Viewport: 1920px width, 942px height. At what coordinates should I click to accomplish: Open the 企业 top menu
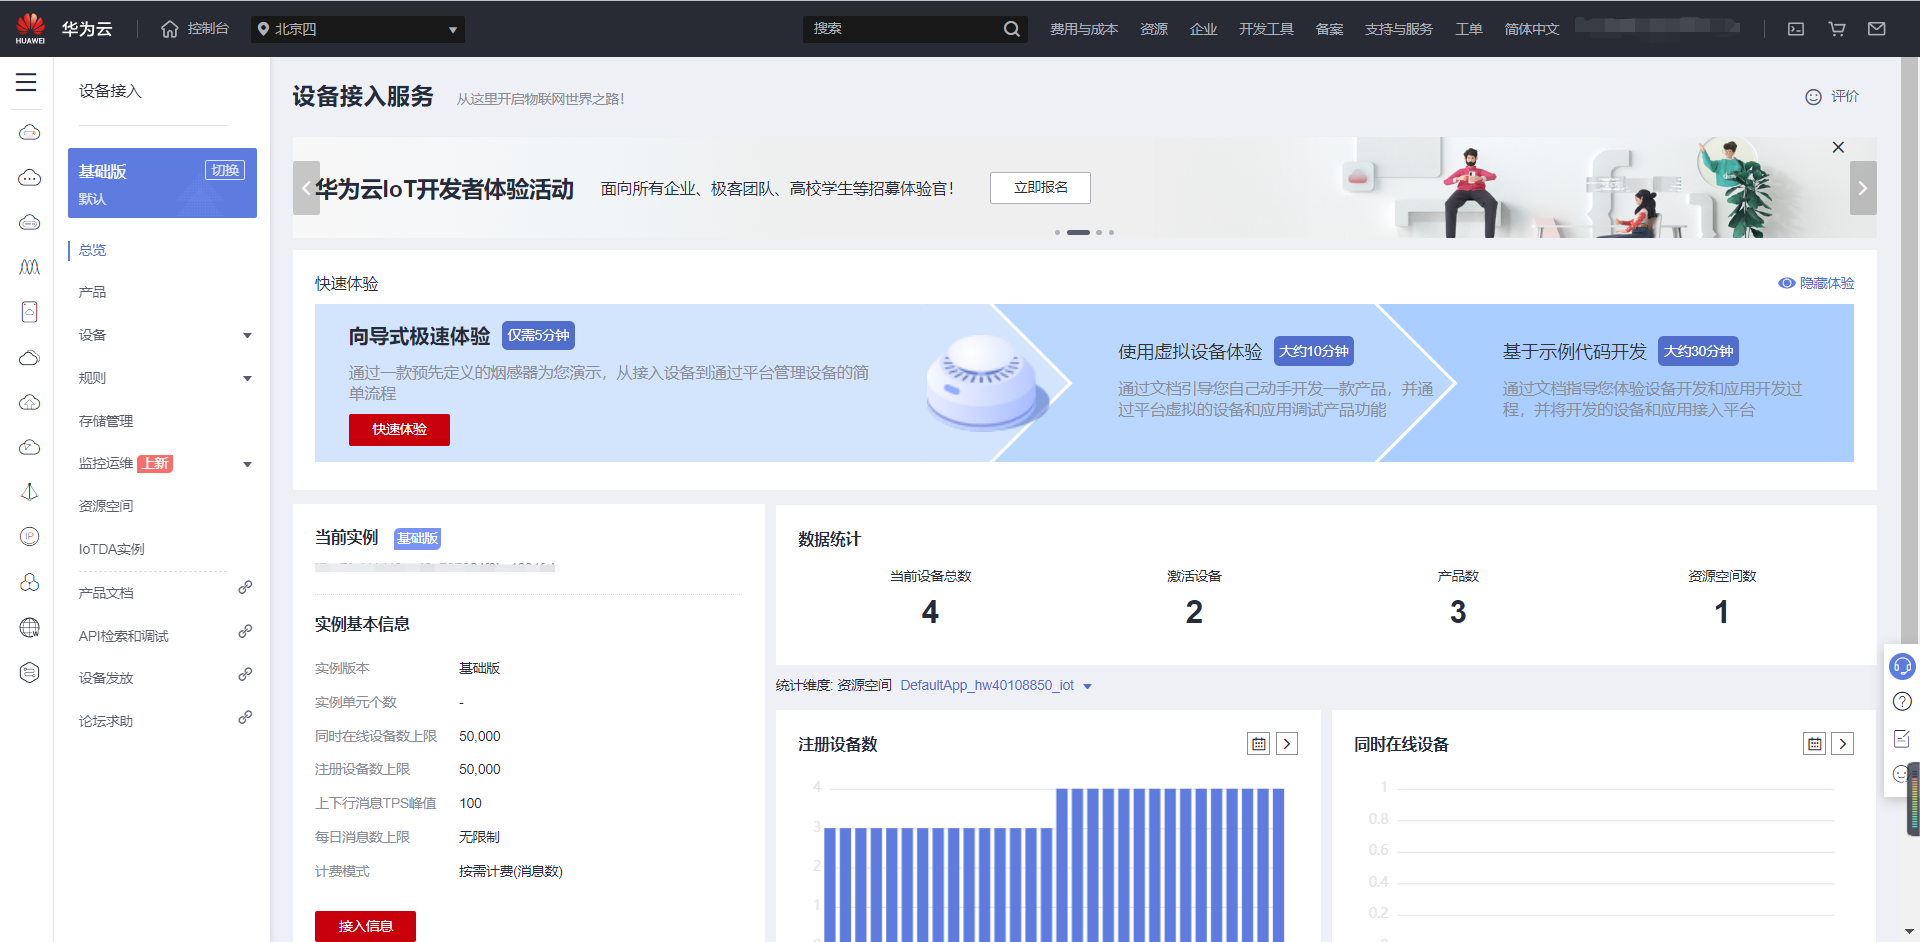[x=1204, y=29]
